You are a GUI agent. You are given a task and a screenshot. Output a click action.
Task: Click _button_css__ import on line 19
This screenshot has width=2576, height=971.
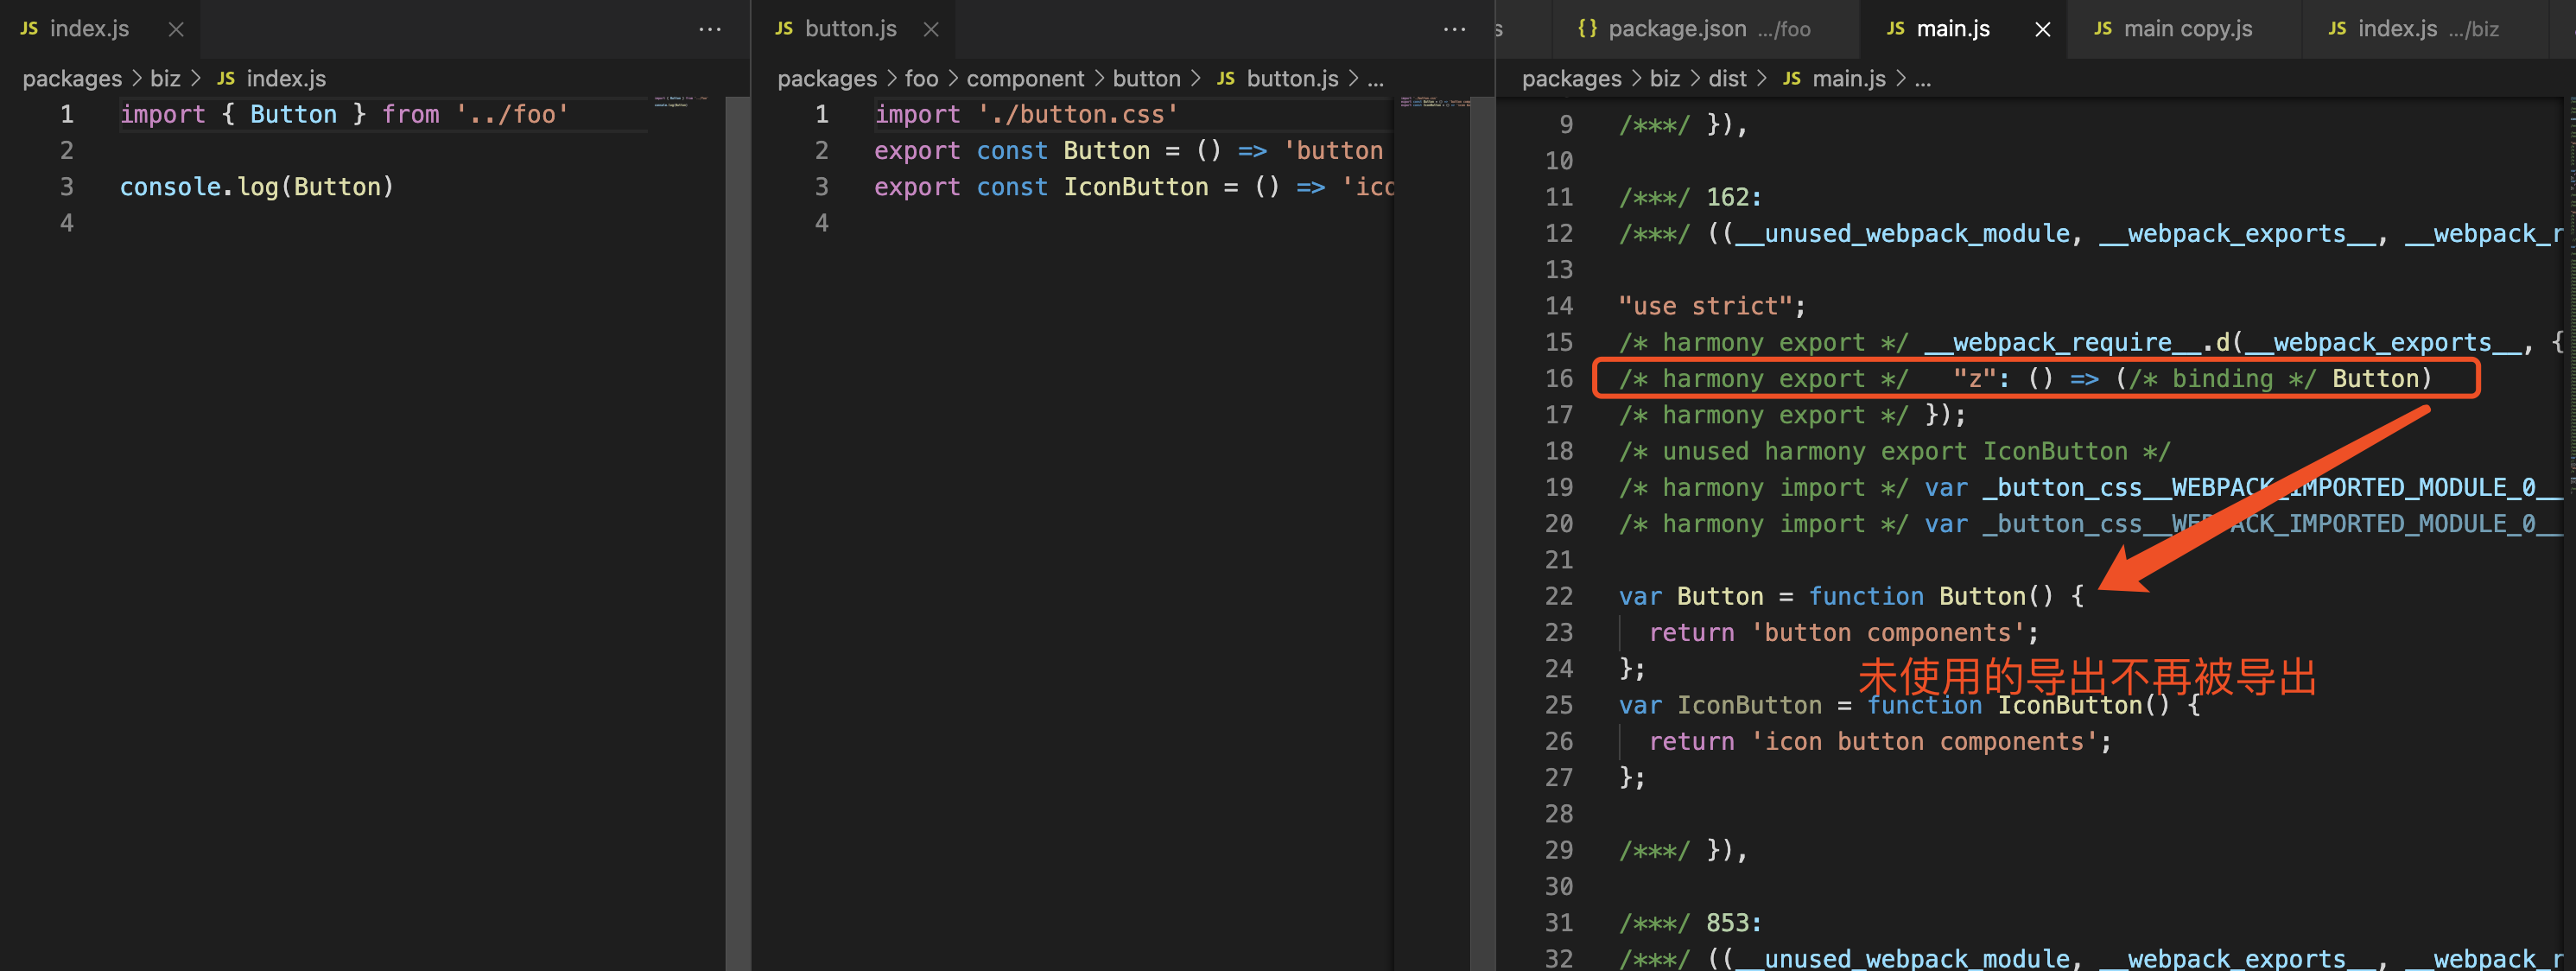click(x=2273, y=488)
